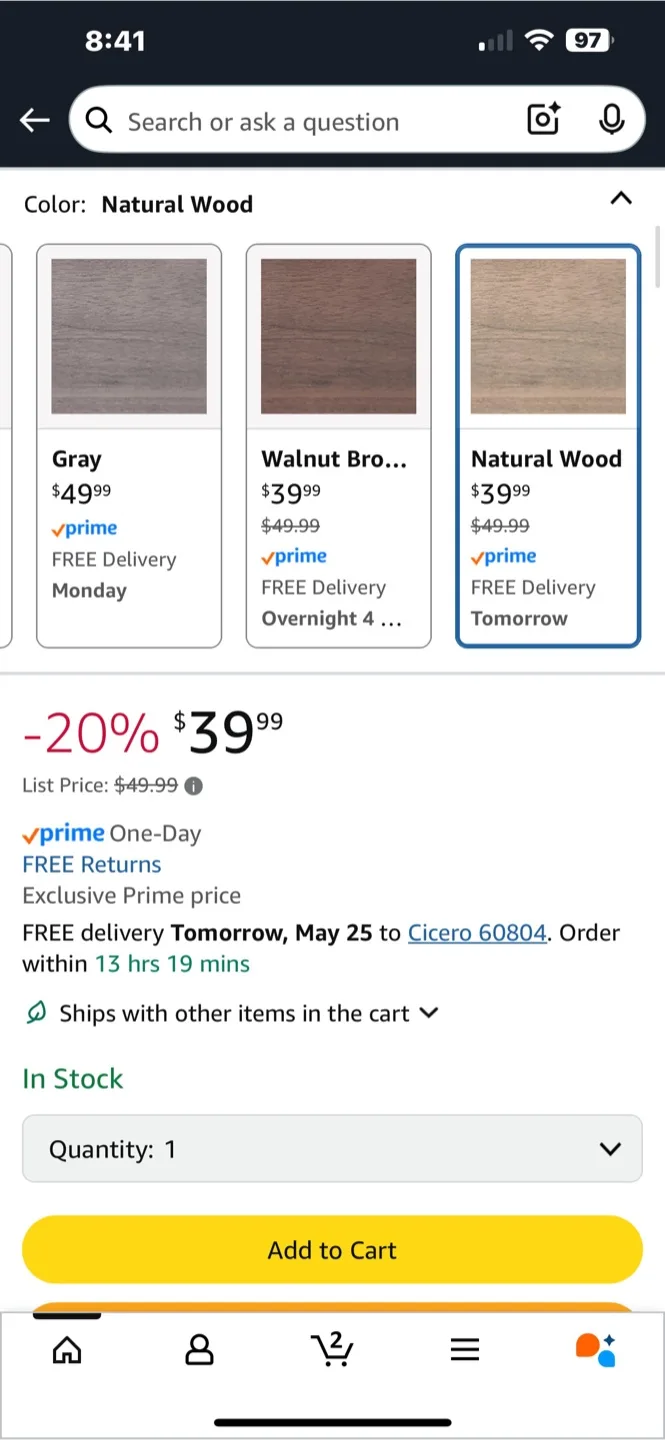
Task: Open the Cicero 60804 delivery location link
Action: pyautogui.click(x=477, y=933)
